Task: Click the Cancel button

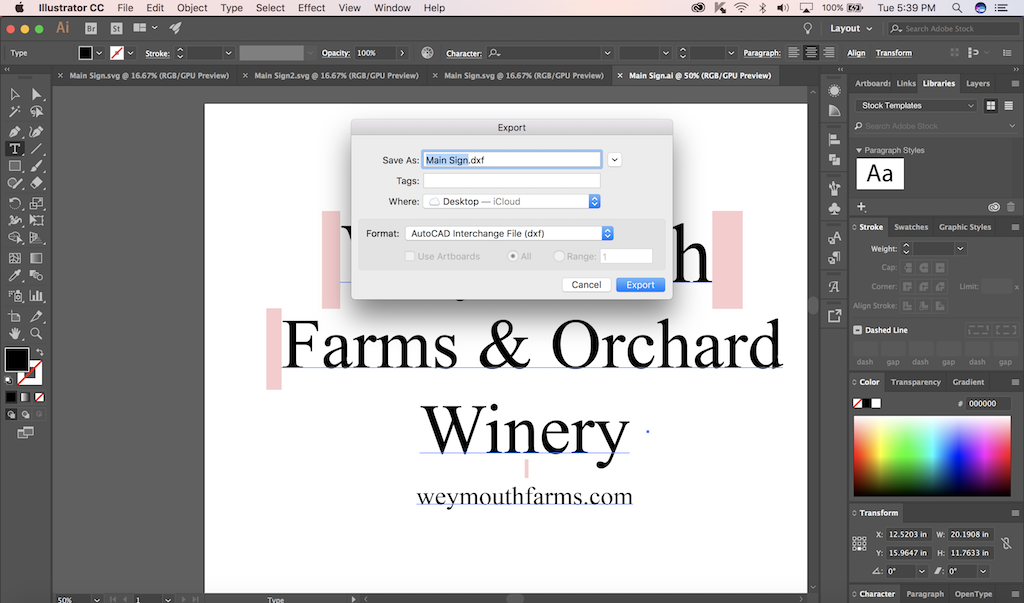Action: pyautogui.click(x=586, y=285)
